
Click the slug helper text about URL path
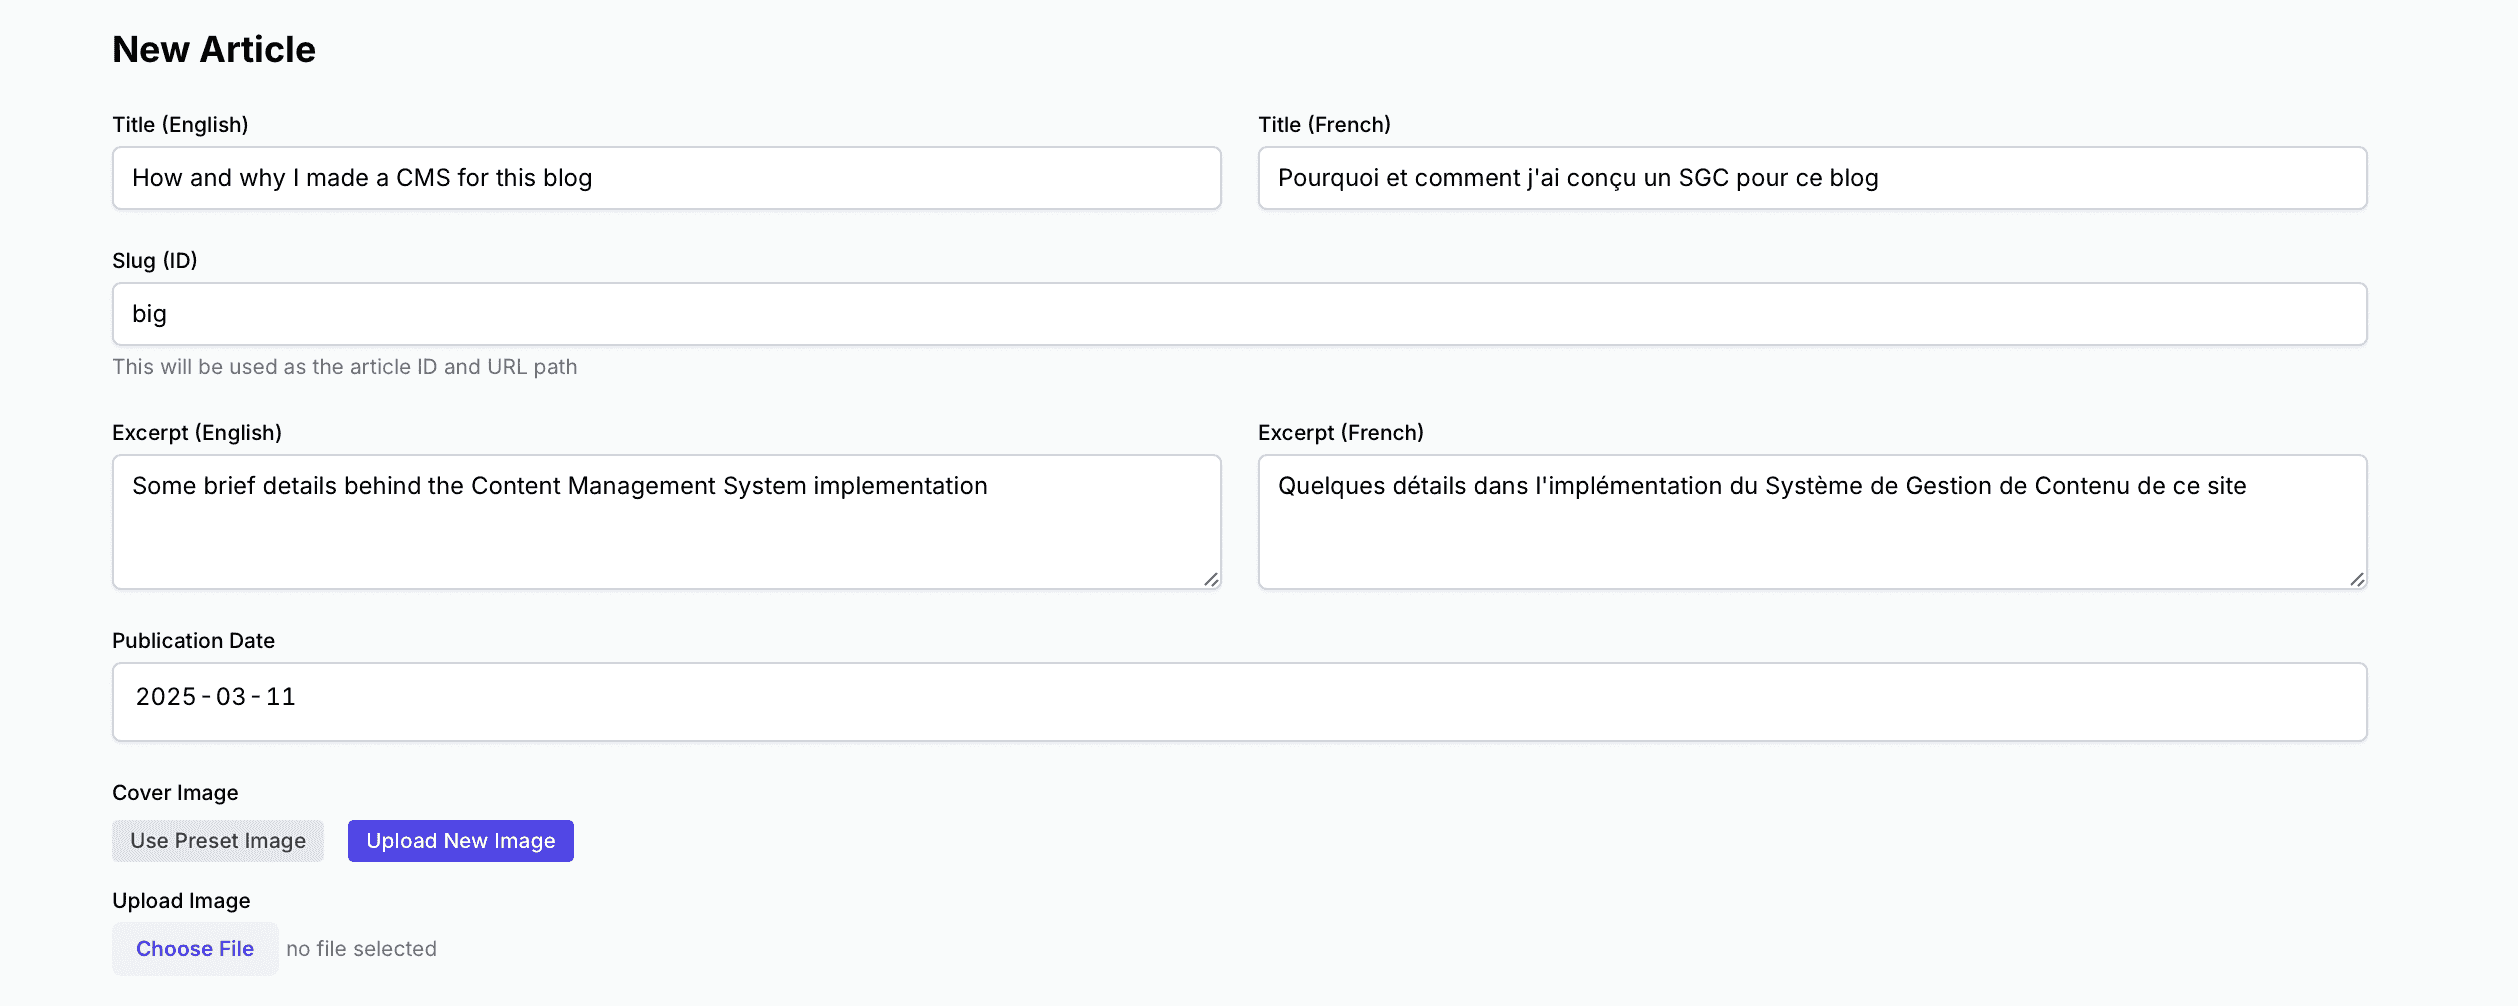click(345, 367)
